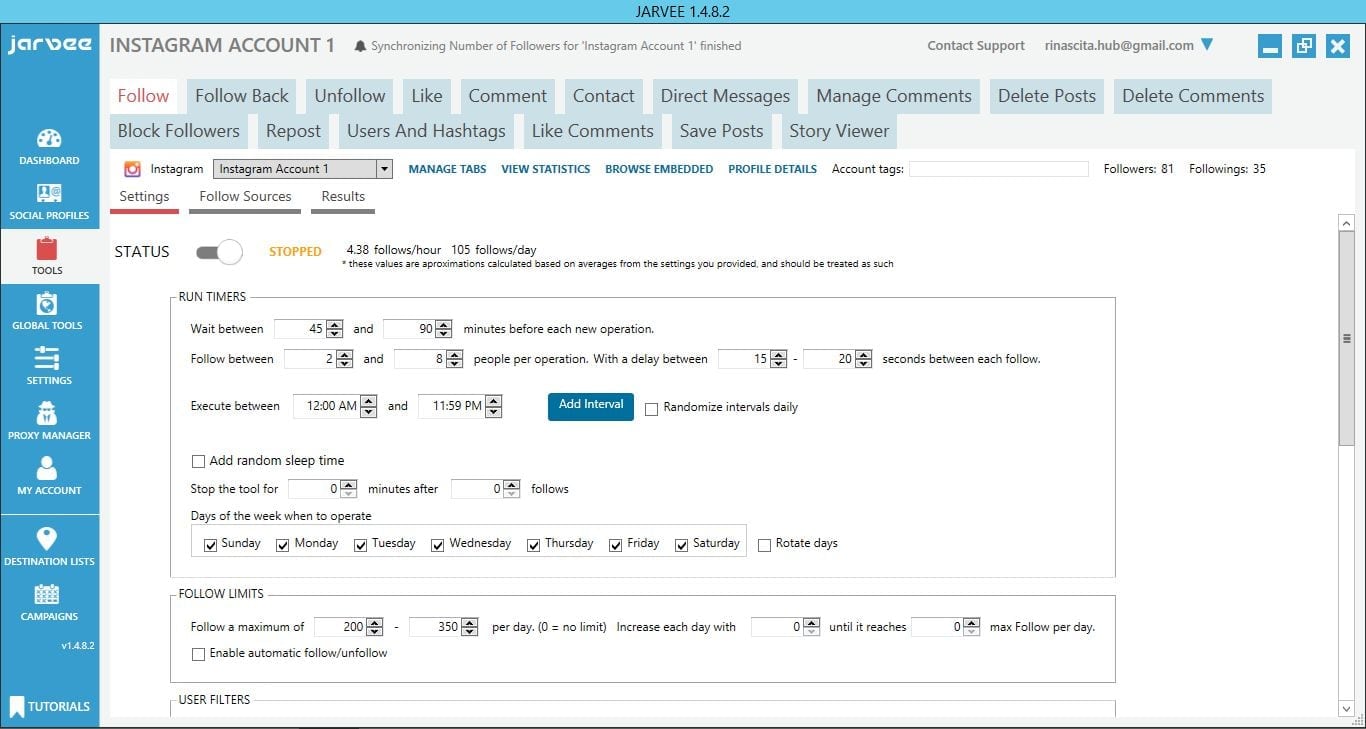Open the Repost tab
1366x729 pixels.
tap(293, 131)
